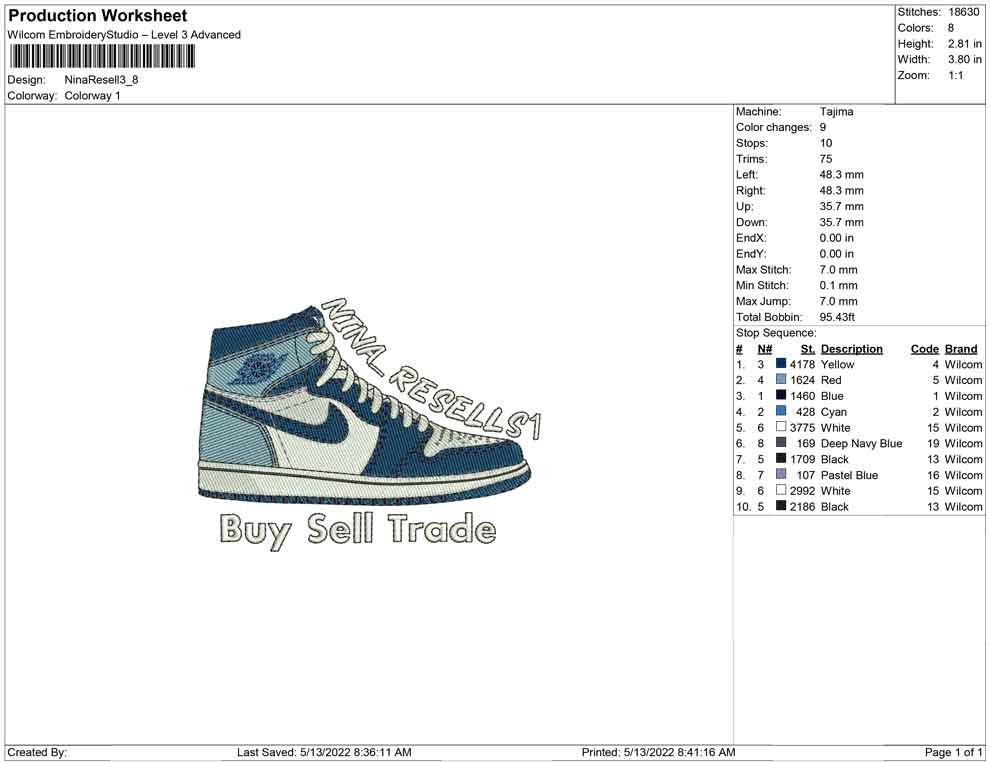Select the Down value '35.7 mm'
This screenshot has width=990, height=762.
(842, 222)
